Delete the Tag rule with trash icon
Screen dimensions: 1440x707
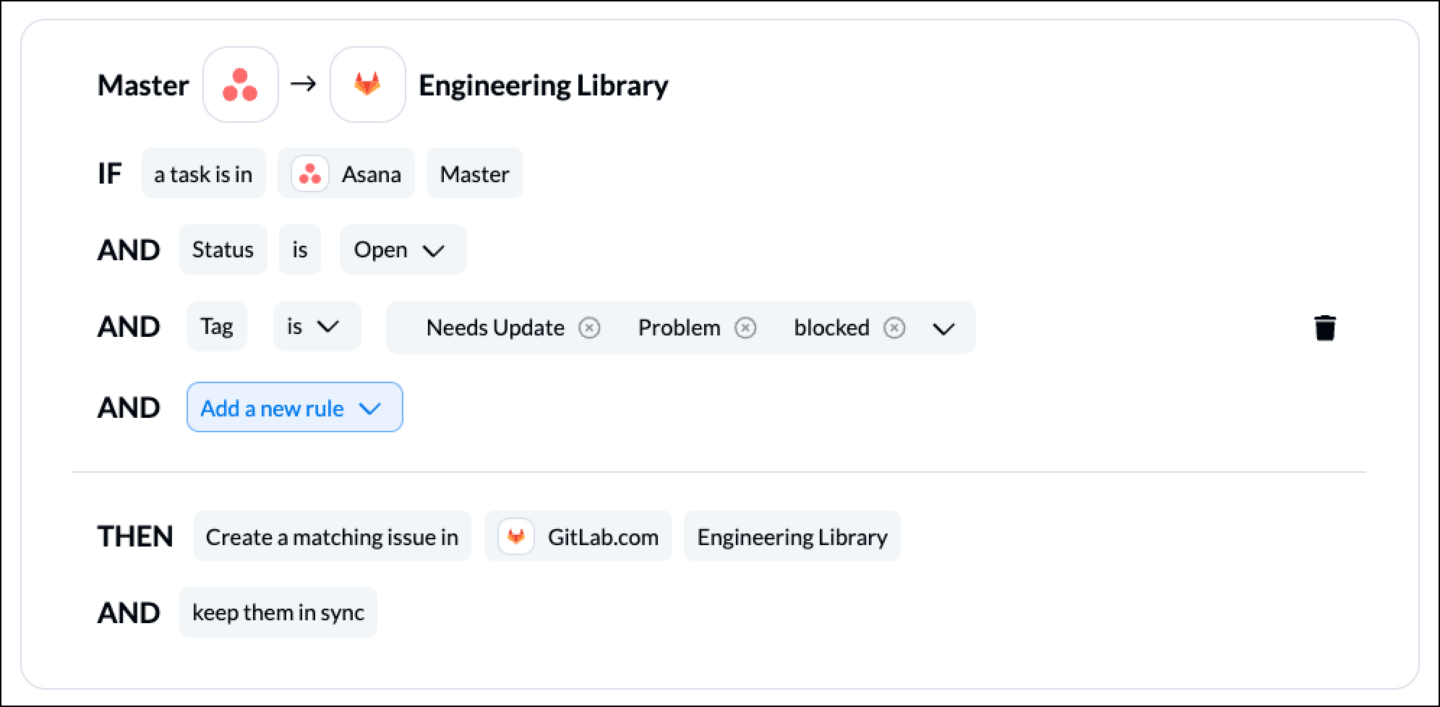click(1325, 328)
